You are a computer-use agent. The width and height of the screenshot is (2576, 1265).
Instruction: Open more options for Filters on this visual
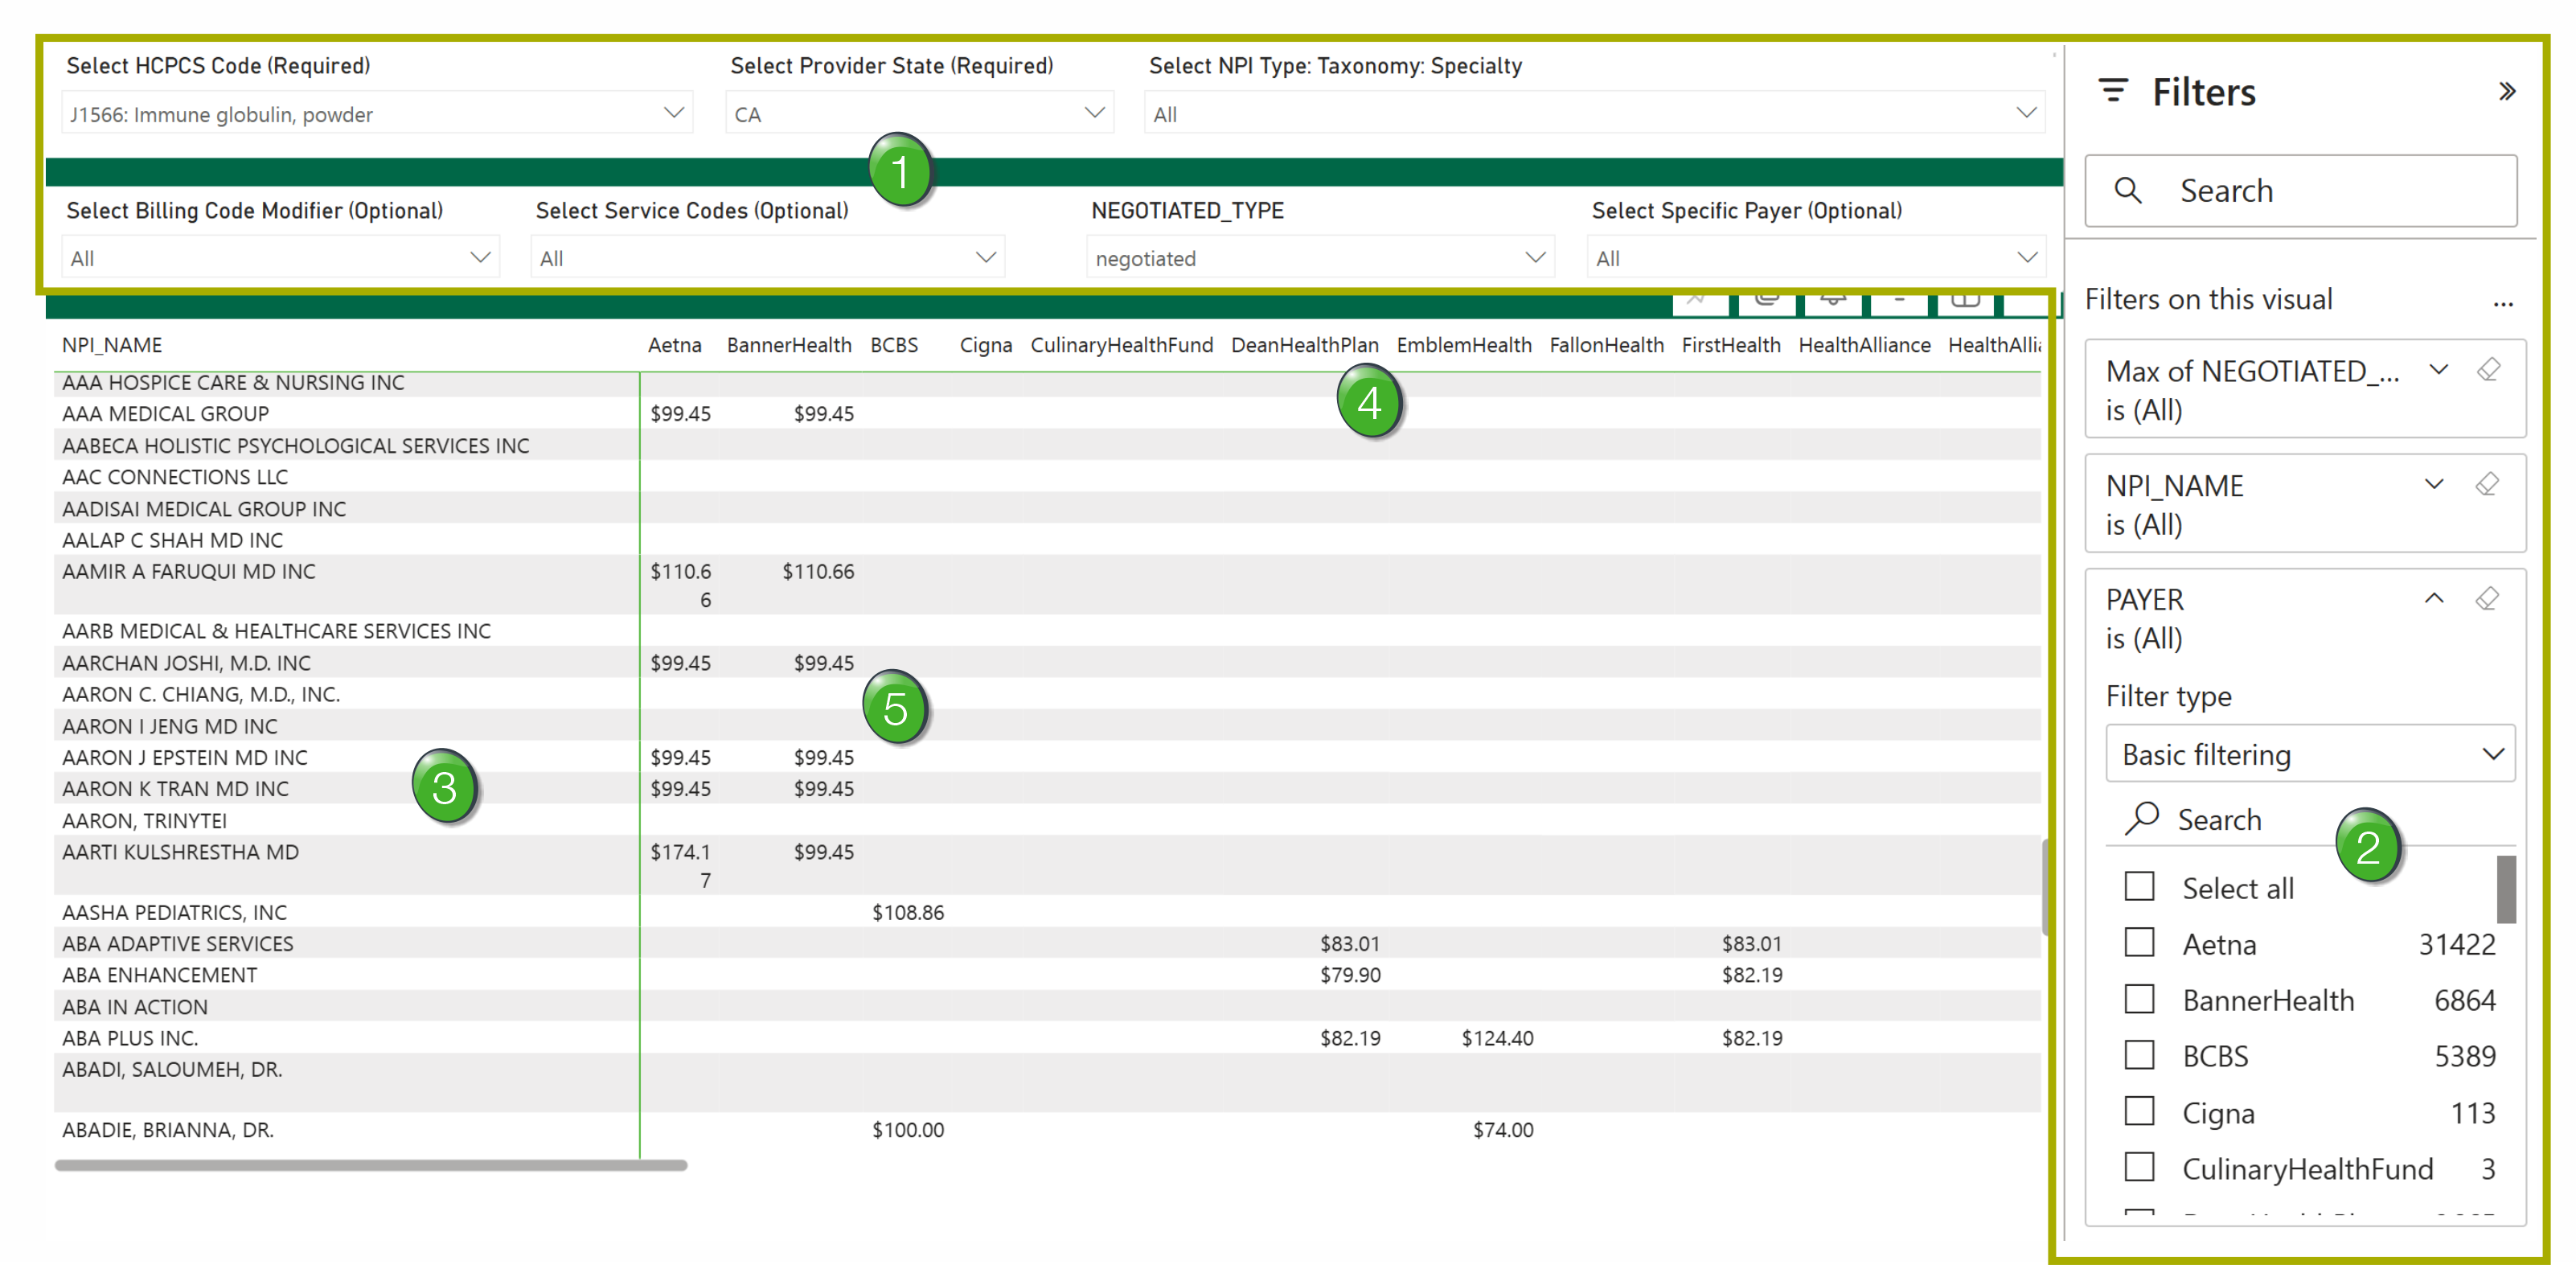click(2504, 304)
